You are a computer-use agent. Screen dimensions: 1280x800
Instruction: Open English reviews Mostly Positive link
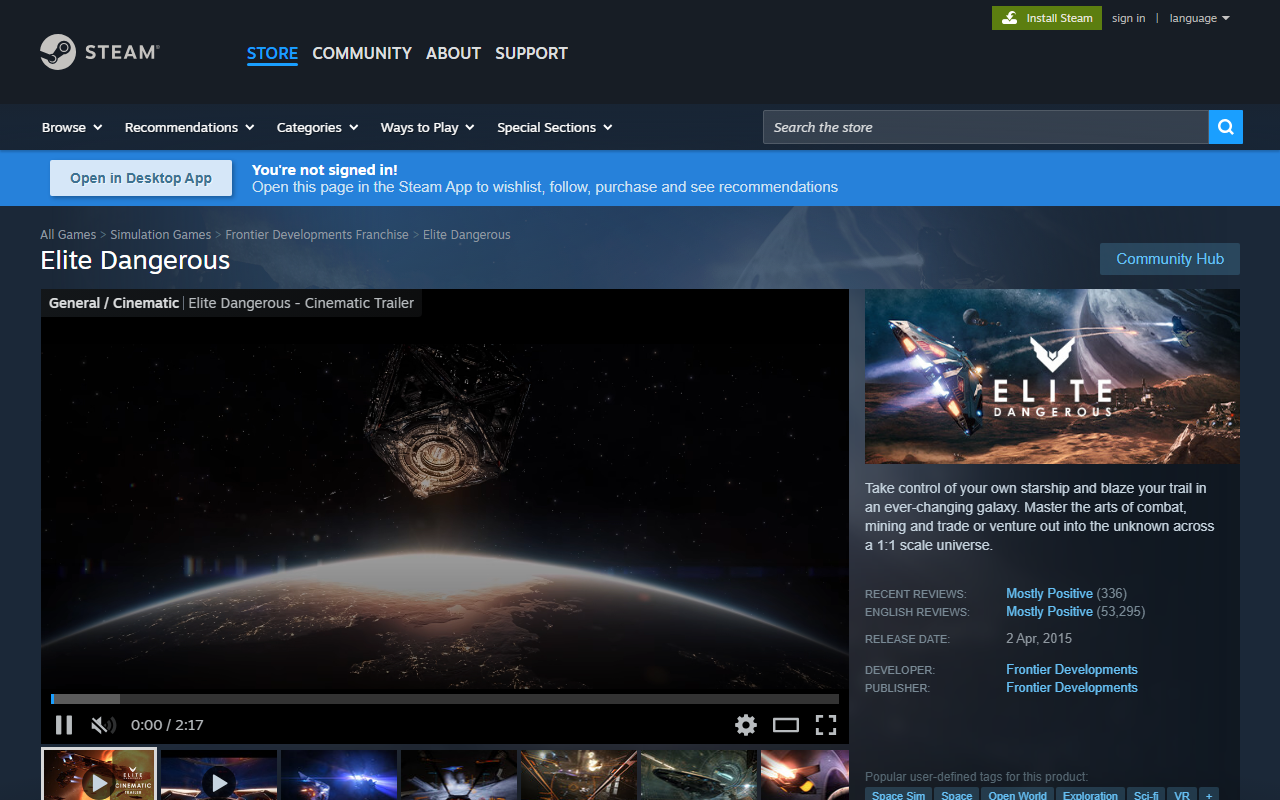pos(1049,611)
